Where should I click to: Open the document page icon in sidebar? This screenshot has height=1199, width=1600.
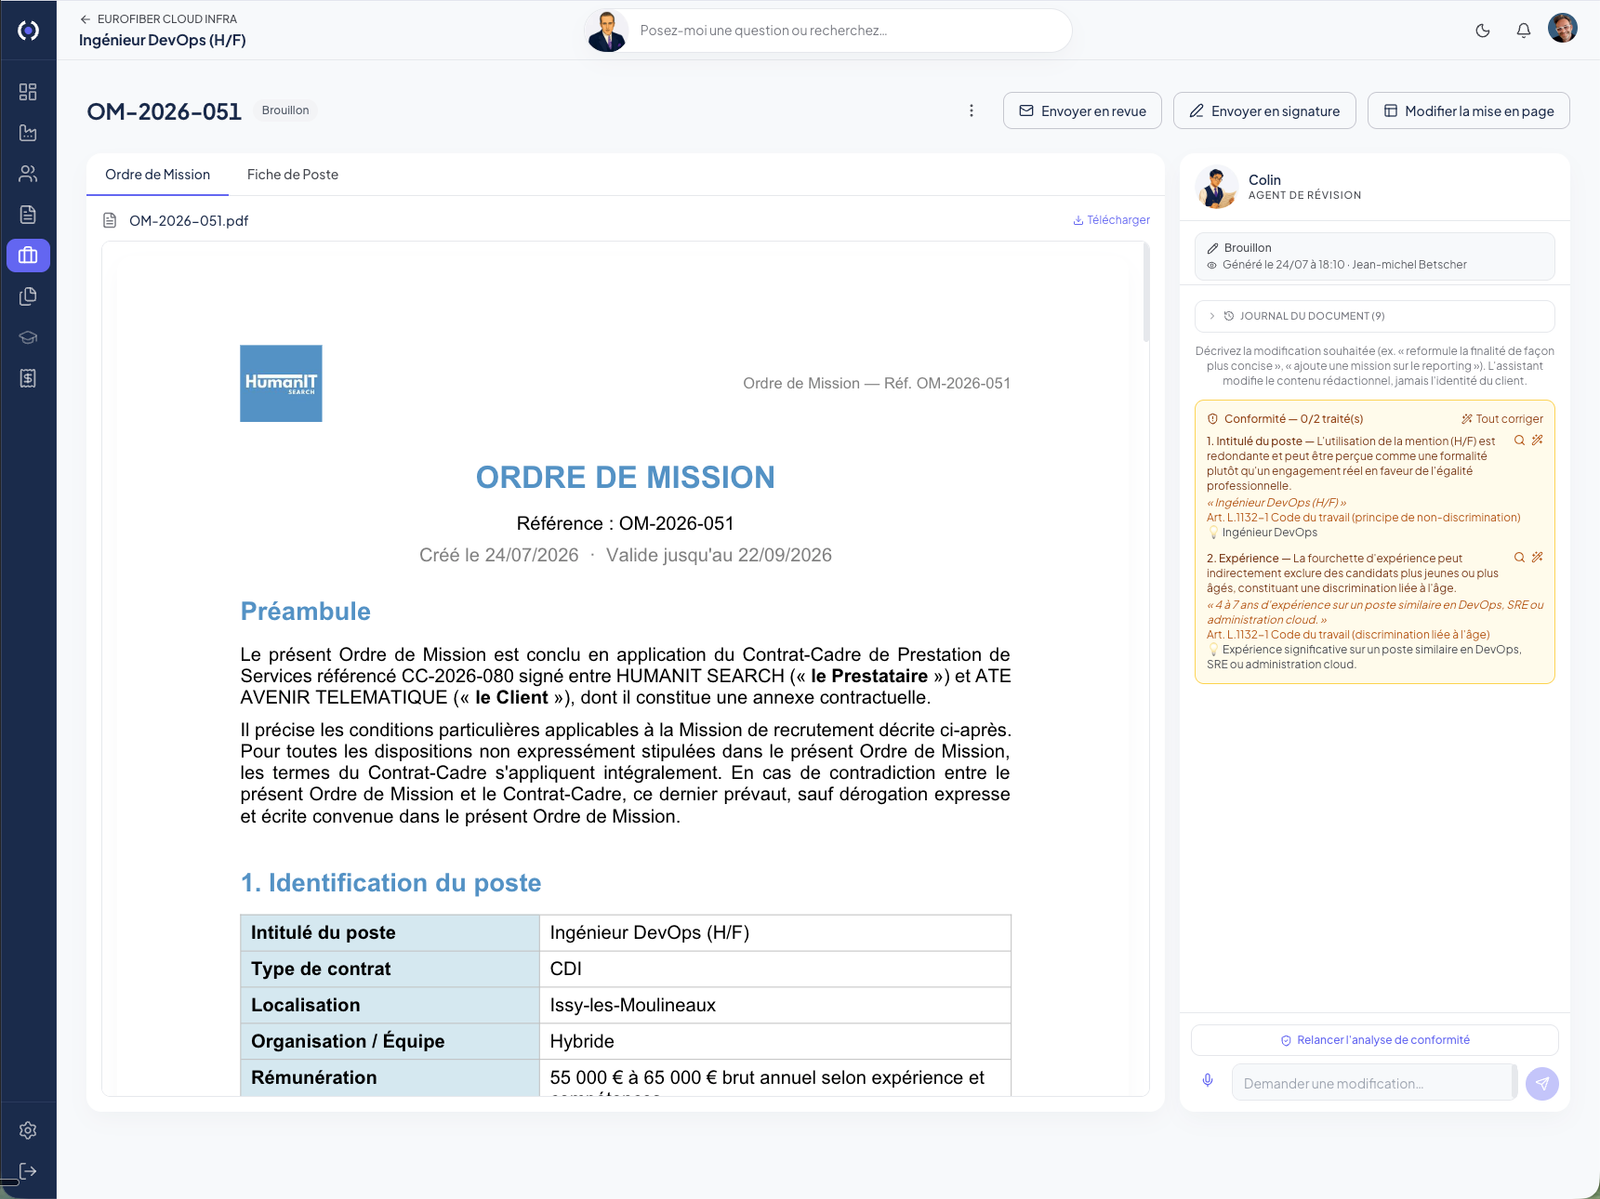(28, 215)
